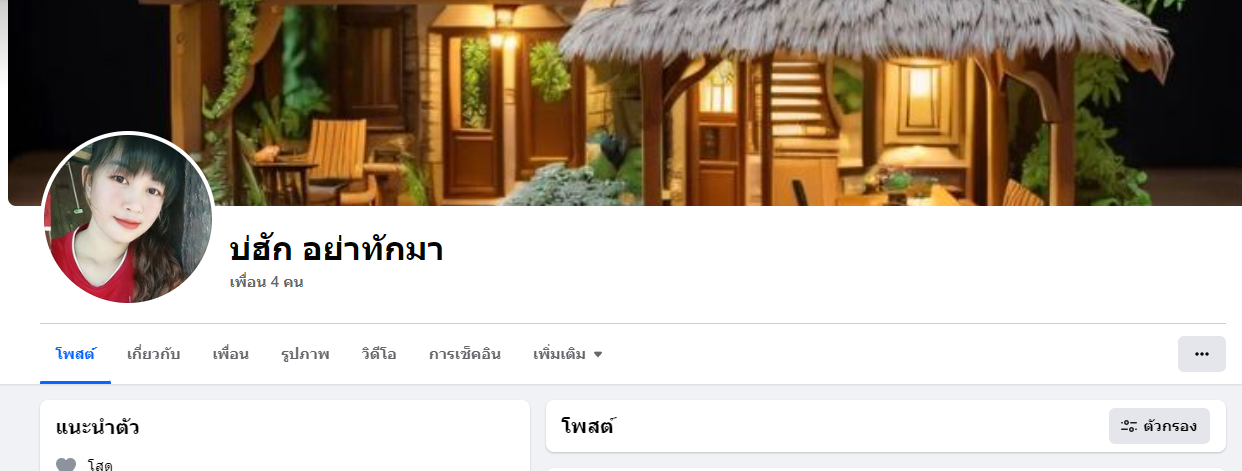Go to the เพื่อน tab
Image resolution: width=1242 pixels, height=471 pixels.
[x=231, y=354]
